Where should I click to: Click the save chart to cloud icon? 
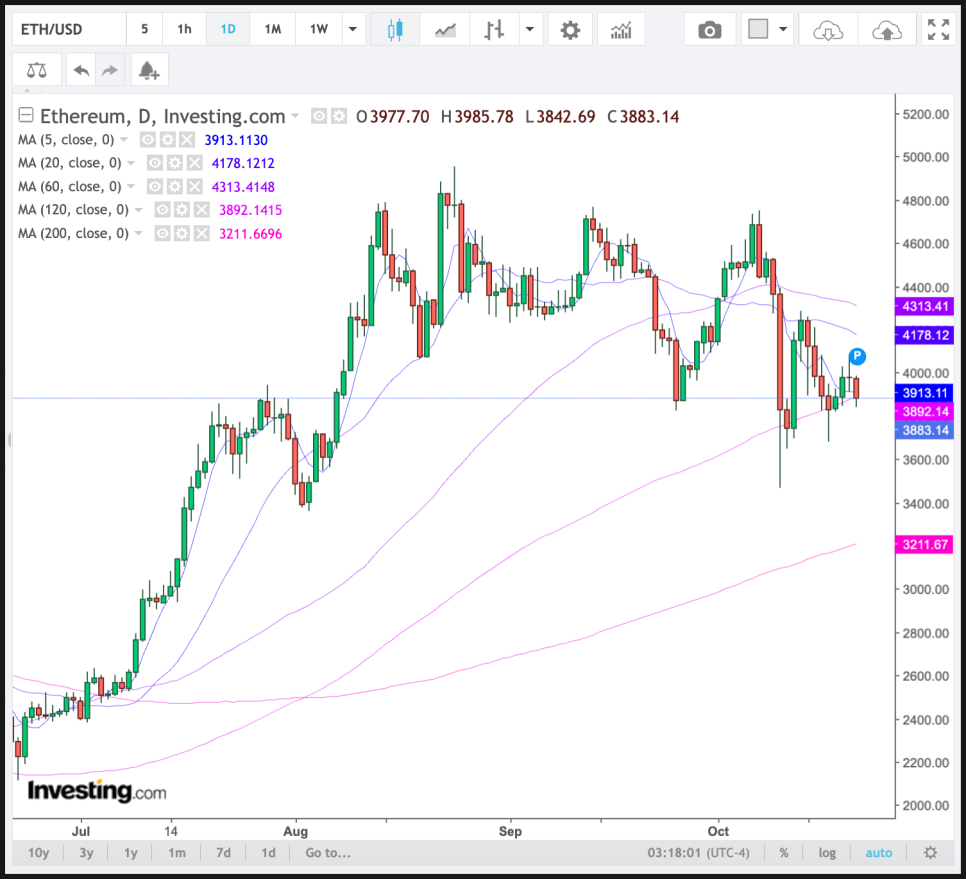[x=886, y=30]
